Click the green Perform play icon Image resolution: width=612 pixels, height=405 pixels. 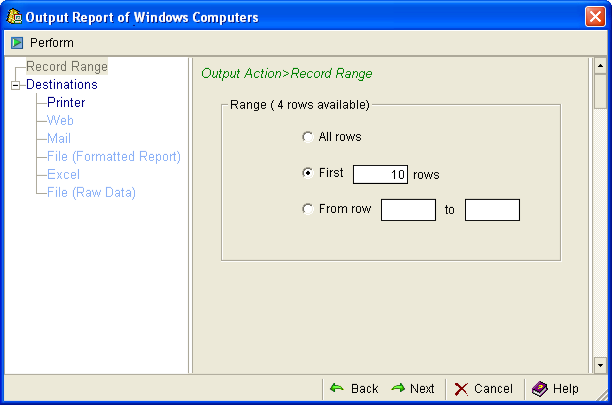click(17, 43)
